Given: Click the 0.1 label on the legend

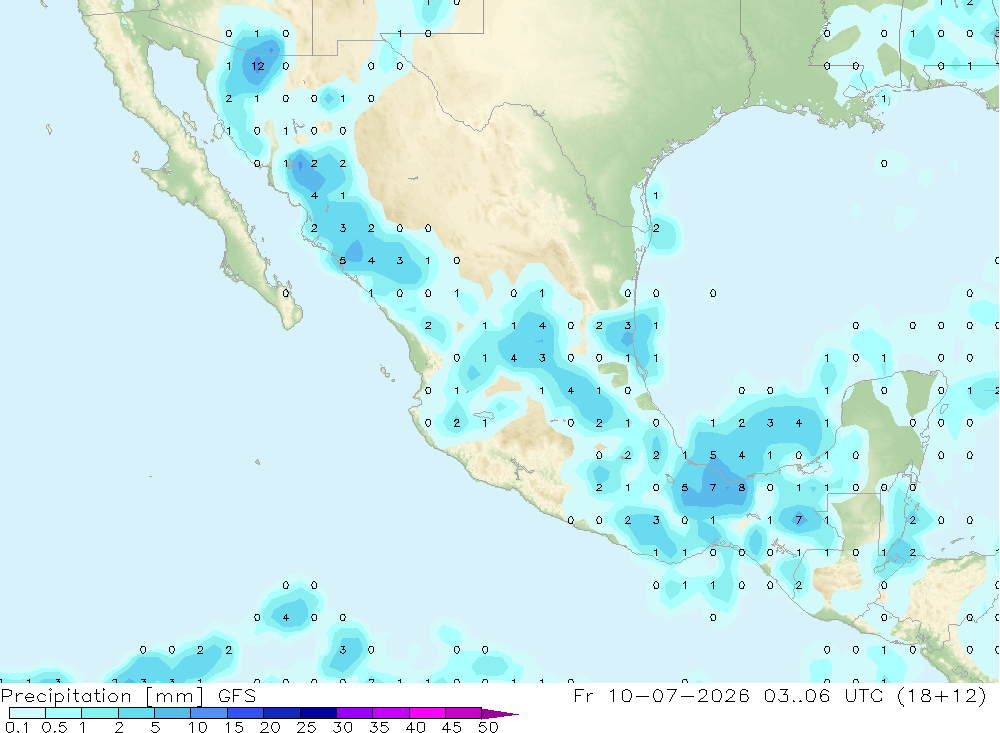Looking at the screenshot, I should (x=17, y=727).
